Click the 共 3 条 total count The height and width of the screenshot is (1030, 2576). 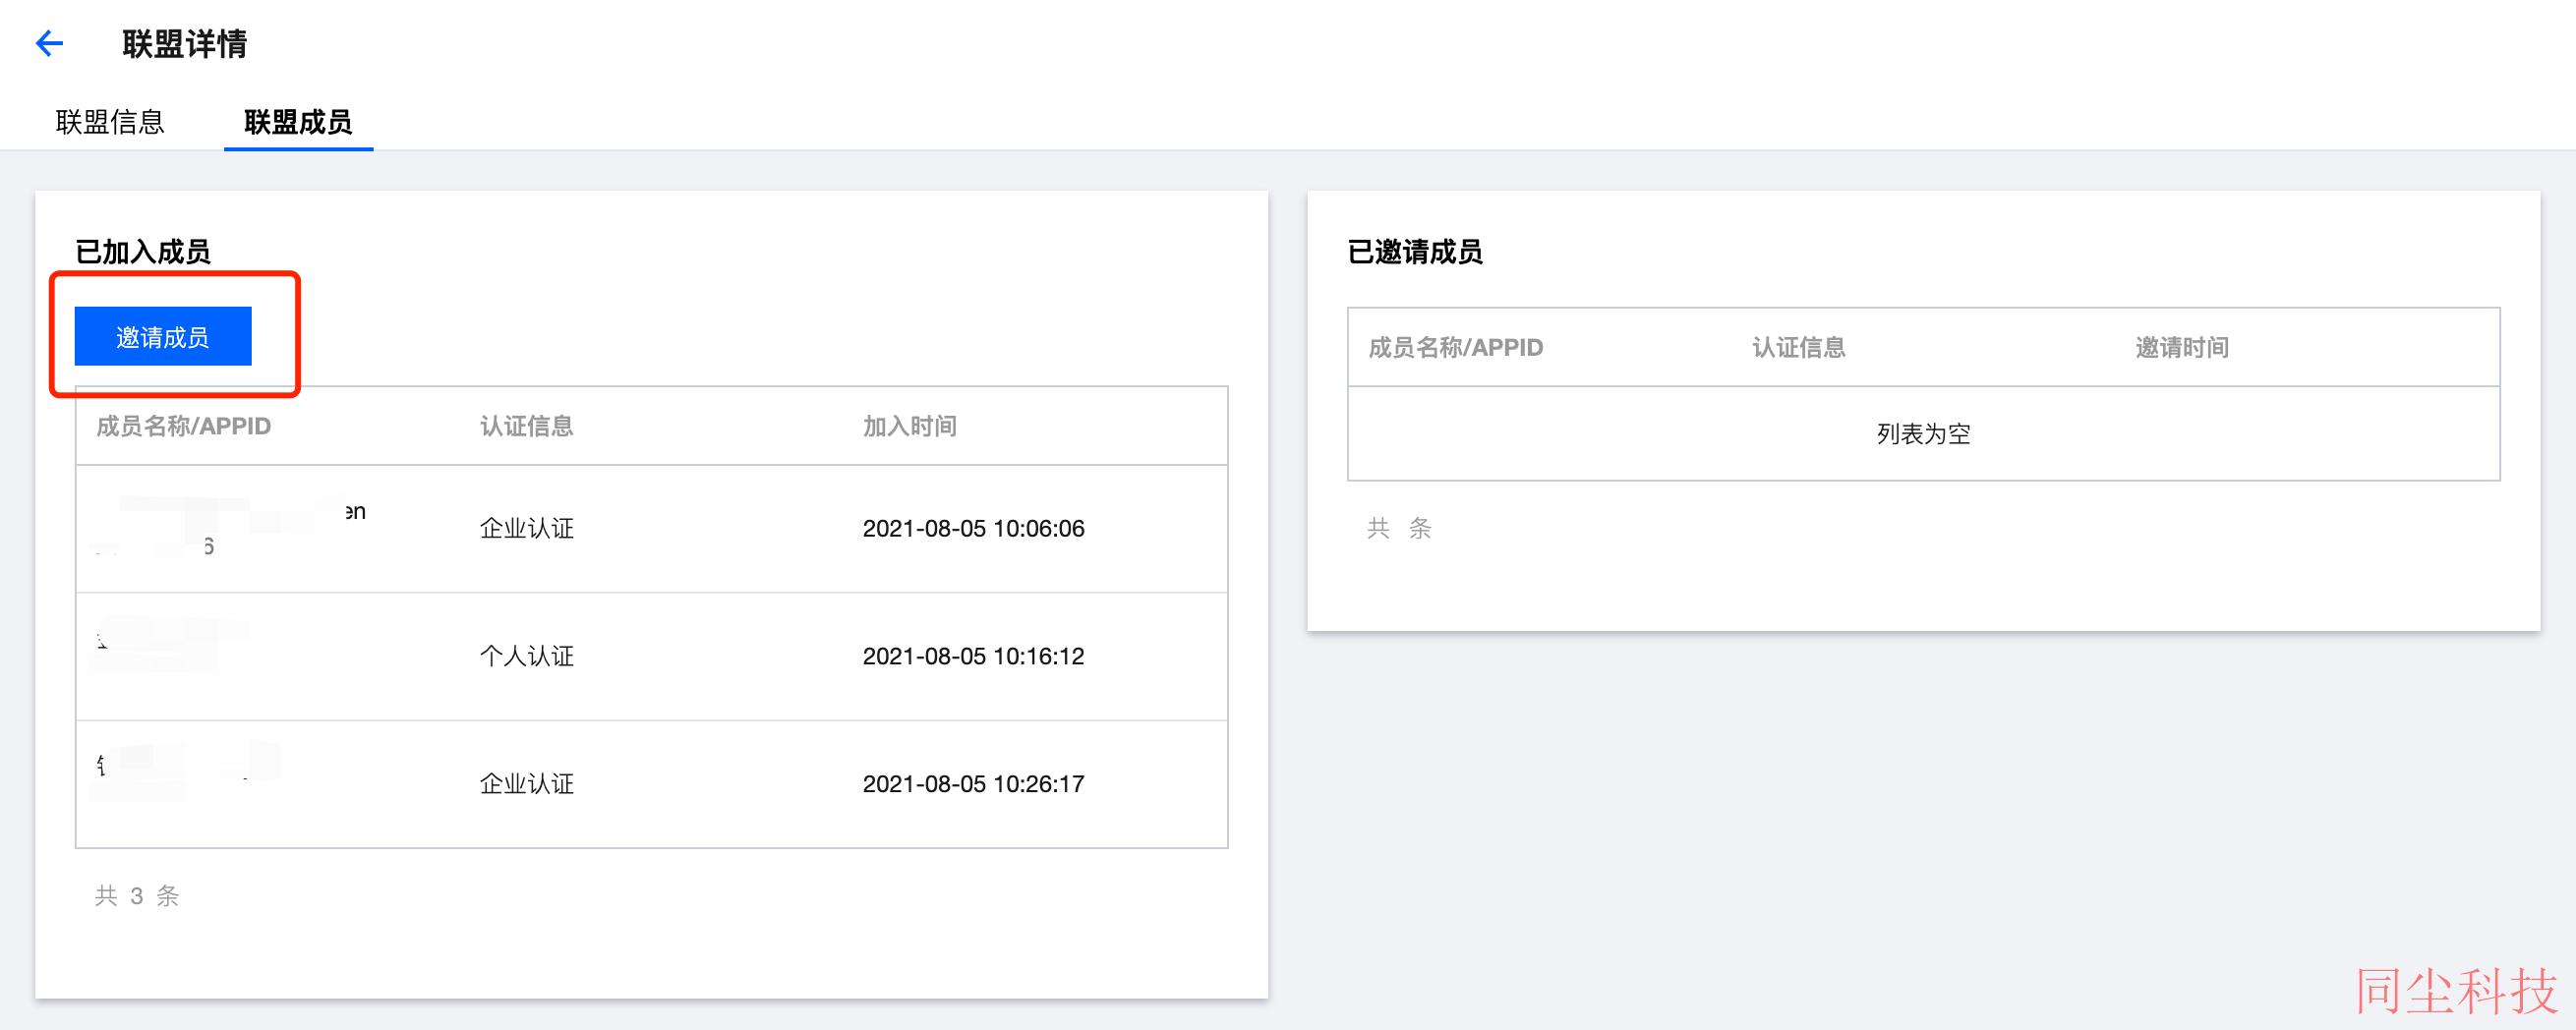click(137, 896)
